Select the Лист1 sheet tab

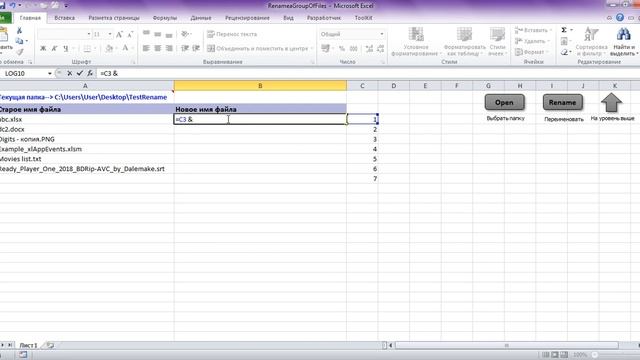tap(28, 345)
